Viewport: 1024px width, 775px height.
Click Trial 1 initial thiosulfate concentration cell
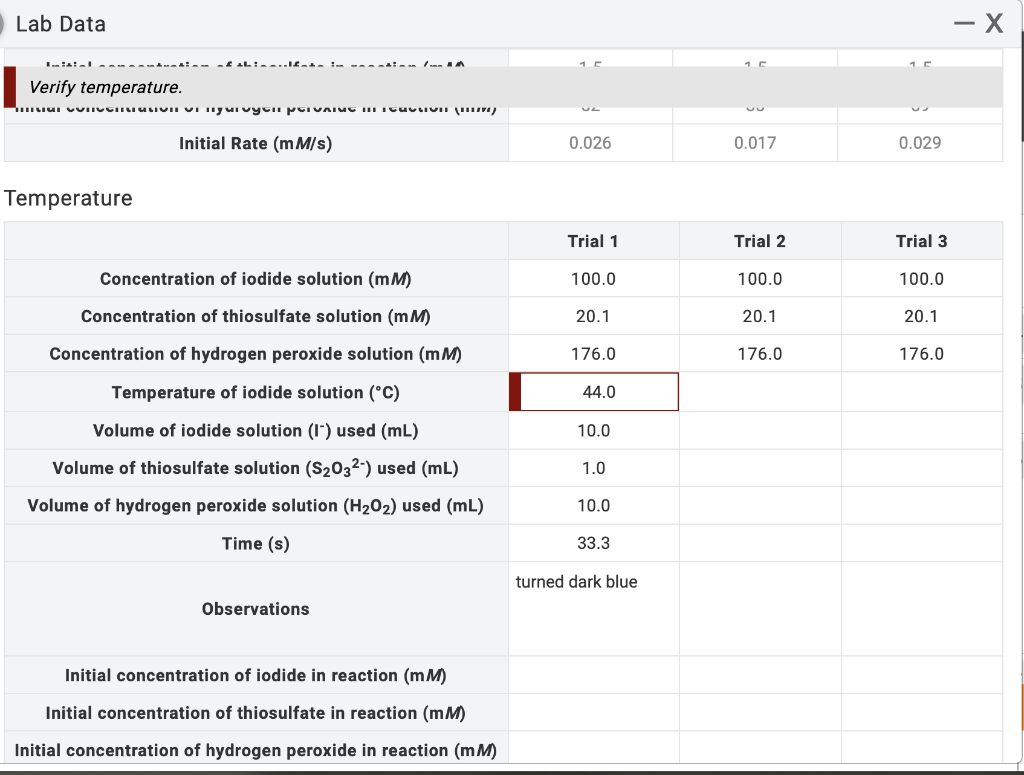click(x=594, y=712)
